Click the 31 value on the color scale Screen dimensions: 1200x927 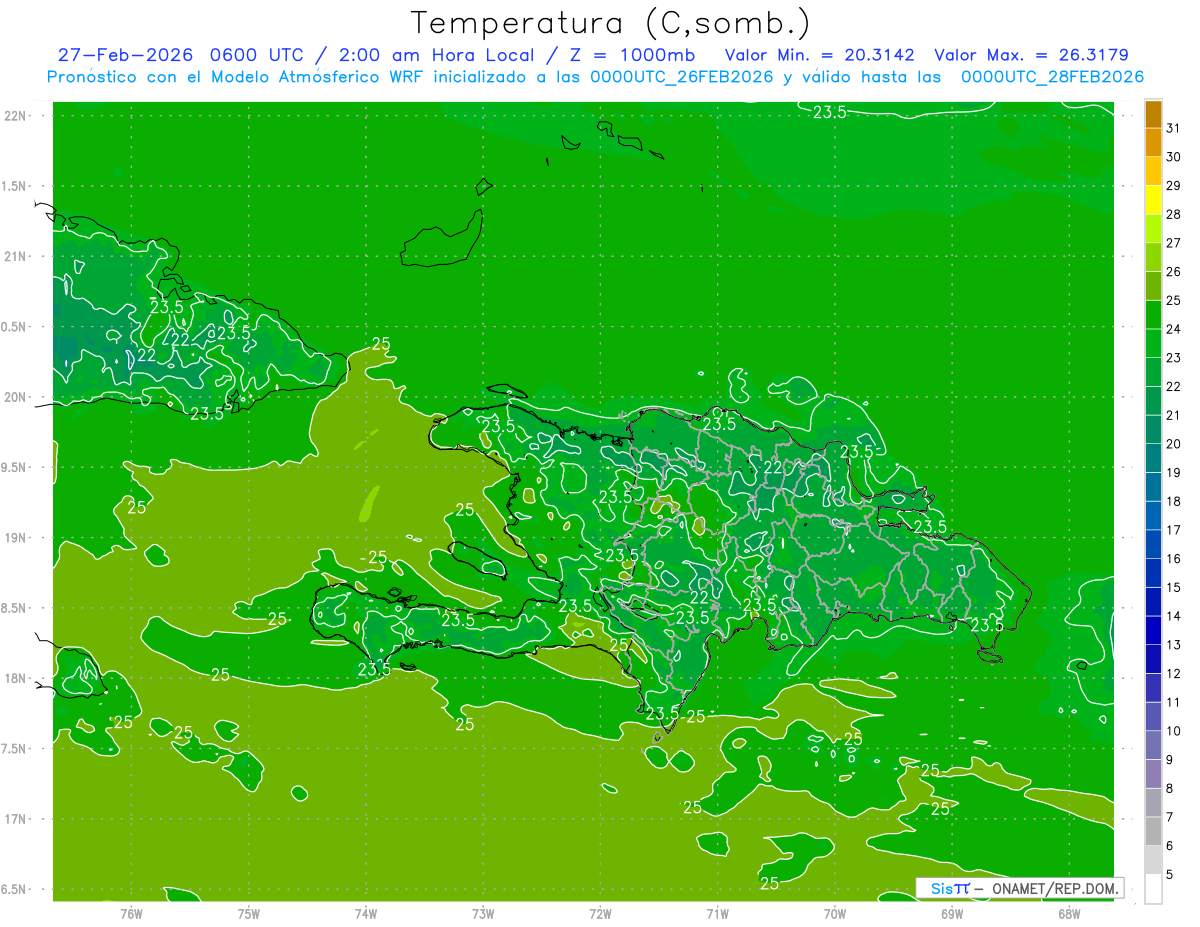coord(1174,128)
